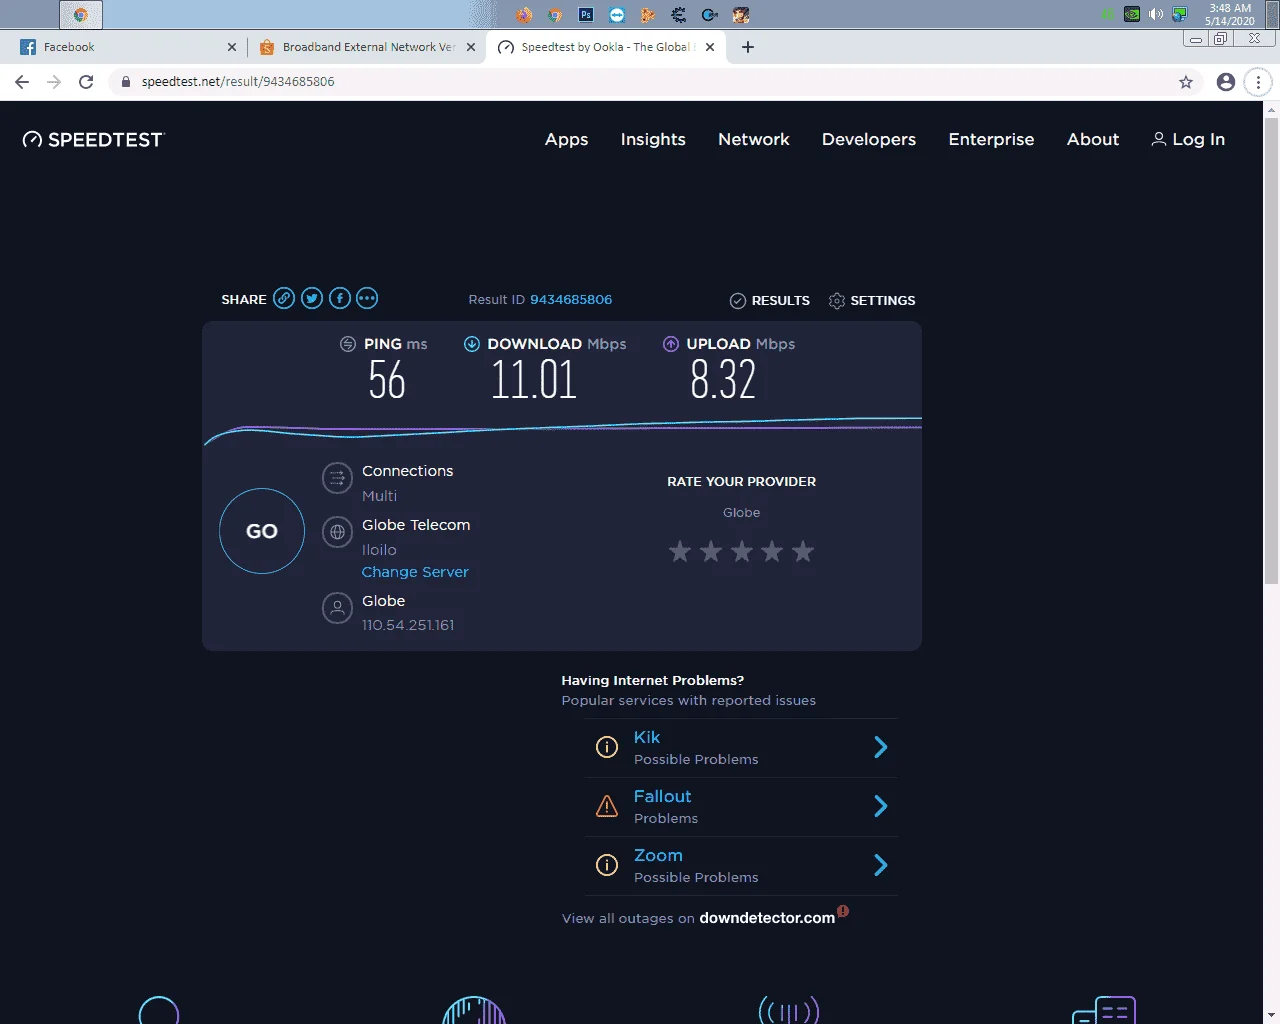The width and height of the screenshot is (1280, 1024).
Task: Copy the share link via the link icon
Action: click(284, 299)
